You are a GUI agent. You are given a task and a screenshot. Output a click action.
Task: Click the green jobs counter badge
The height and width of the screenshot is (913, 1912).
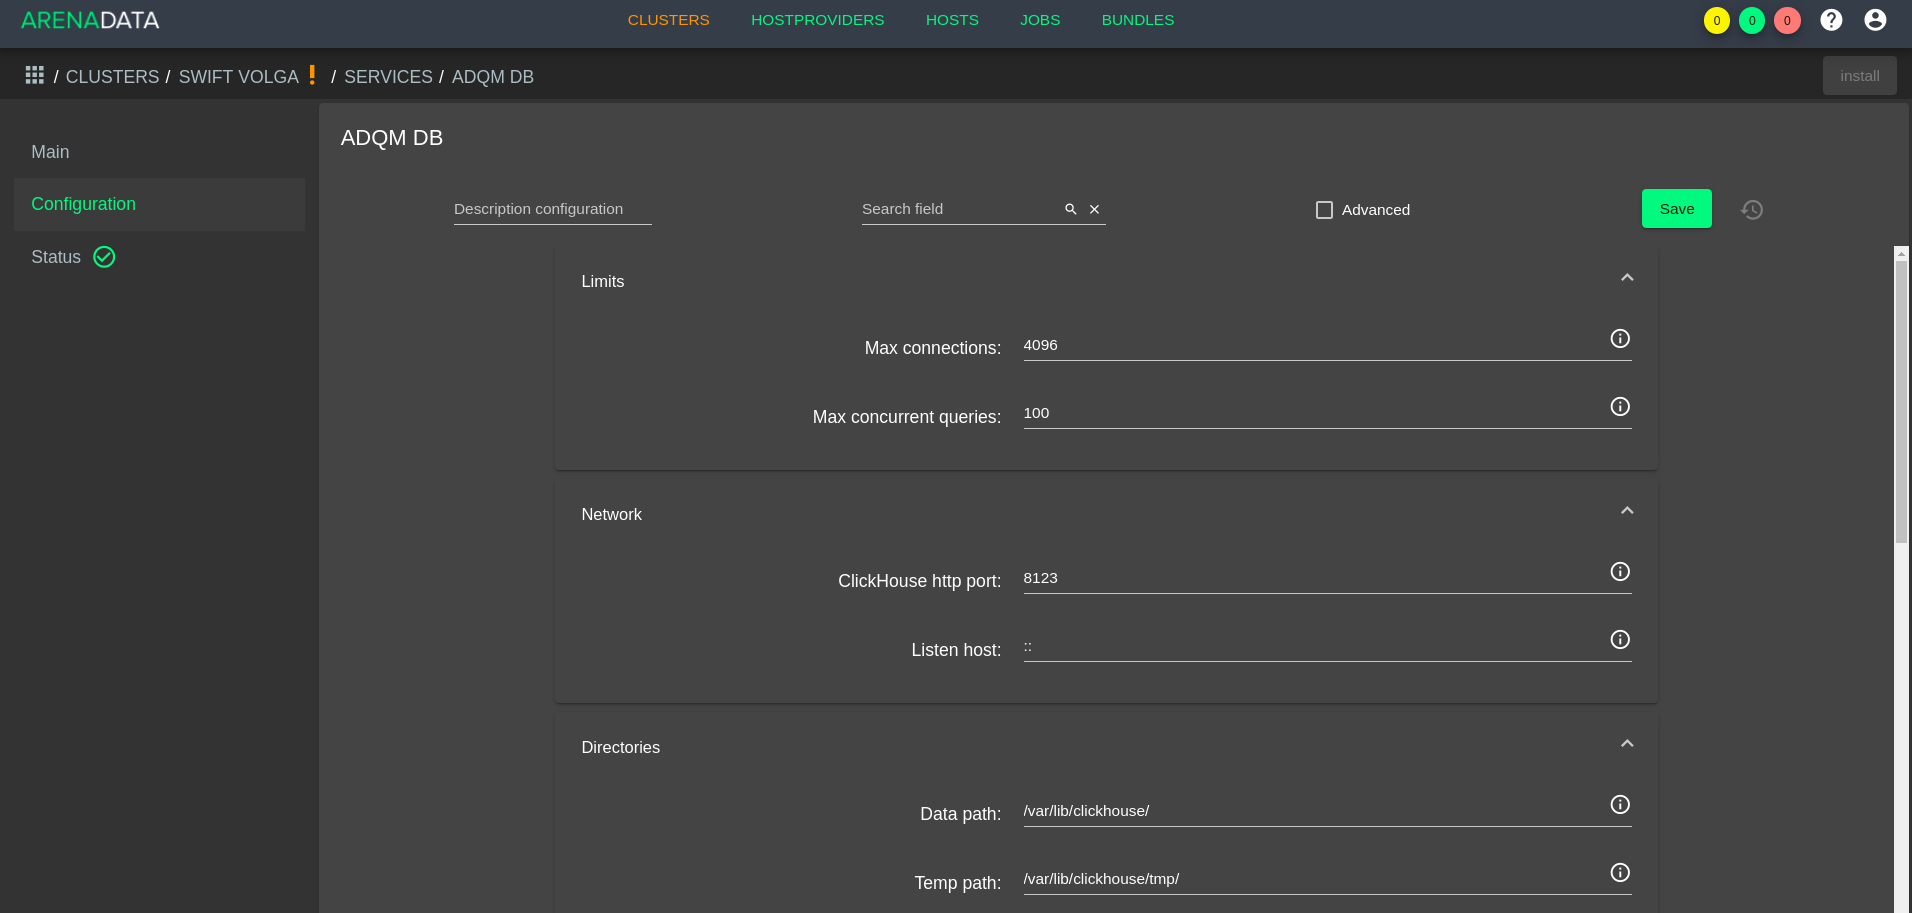tap(1752, 21)
